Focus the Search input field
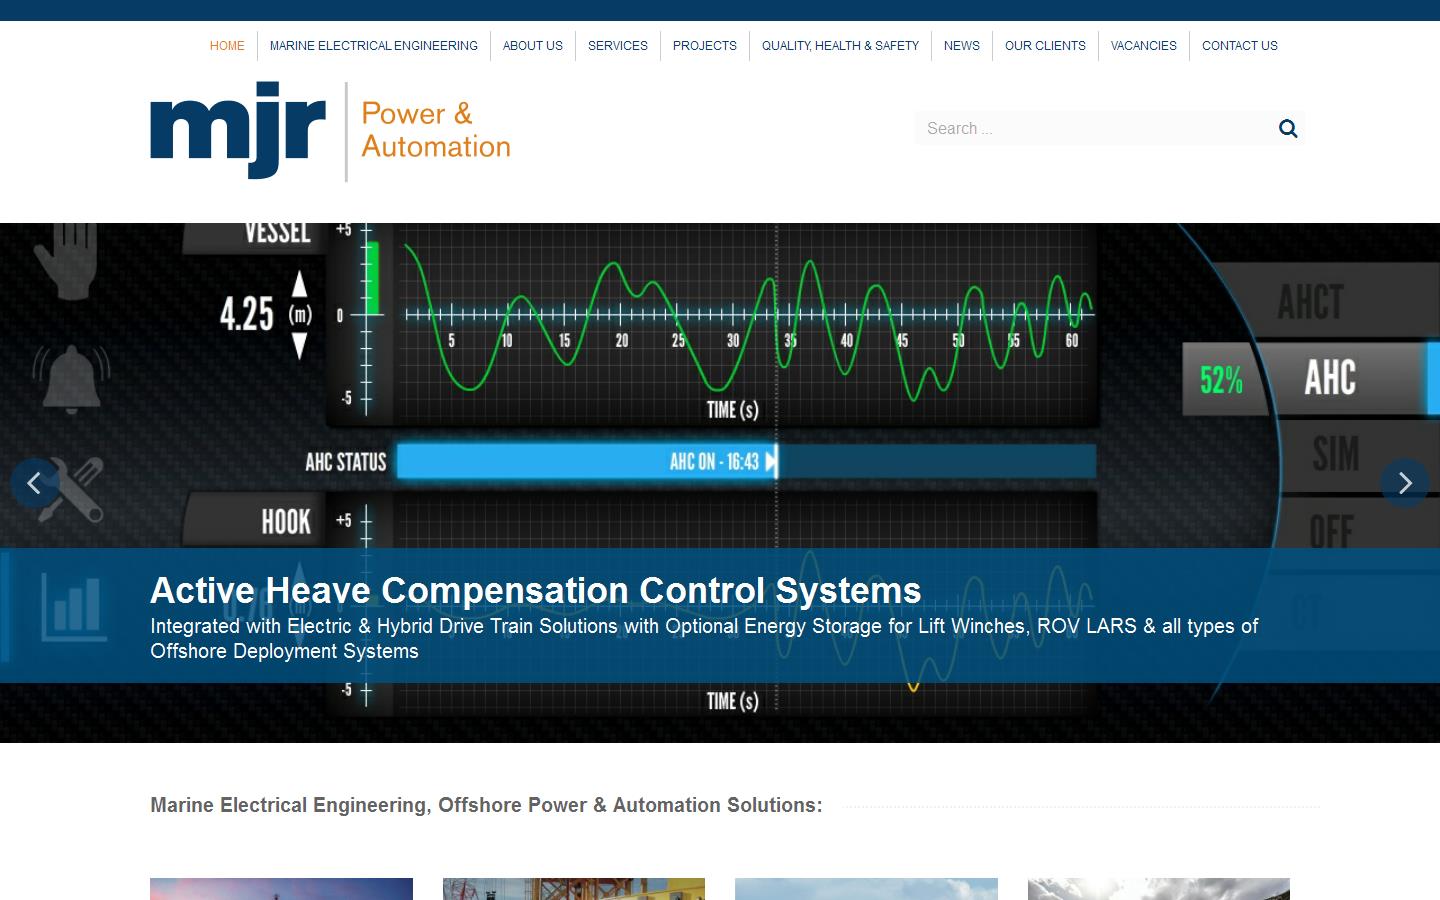The height and width of the screenshot is (900, 1440). click(1090, 128)
